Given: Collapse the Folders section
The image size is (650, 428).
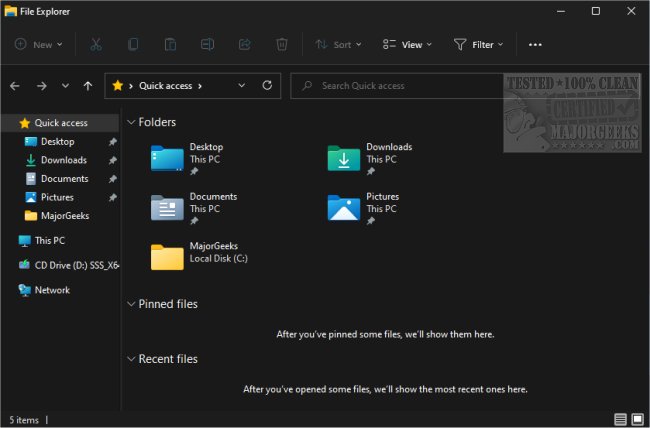Looking at the screenshot, I should pos(131,122).
